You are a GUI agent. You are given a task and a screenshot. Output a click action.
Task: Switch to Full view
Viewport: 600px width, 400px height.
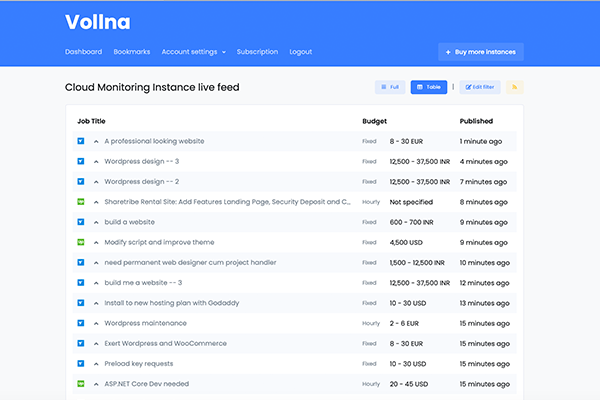point(390,87)
